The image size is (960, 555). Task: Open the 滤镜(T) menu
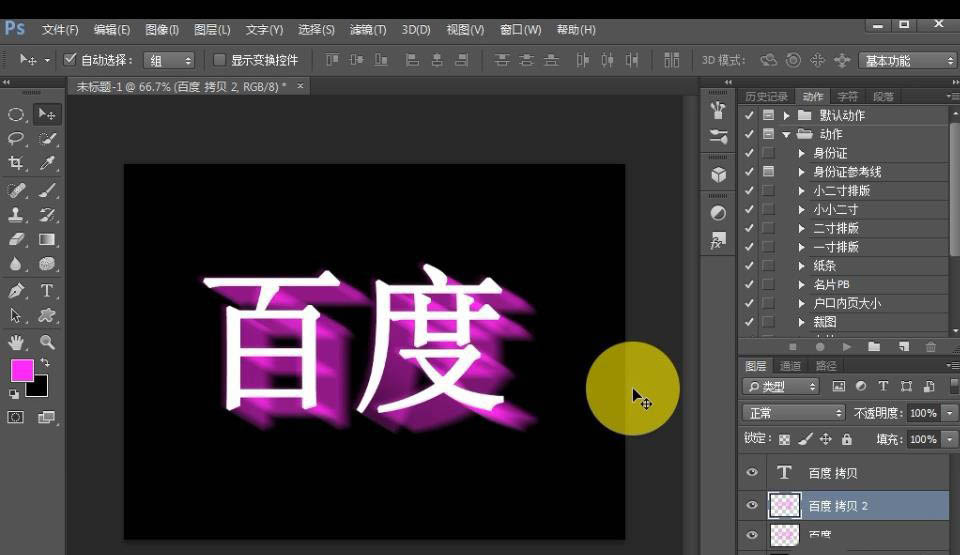[368, 29]
